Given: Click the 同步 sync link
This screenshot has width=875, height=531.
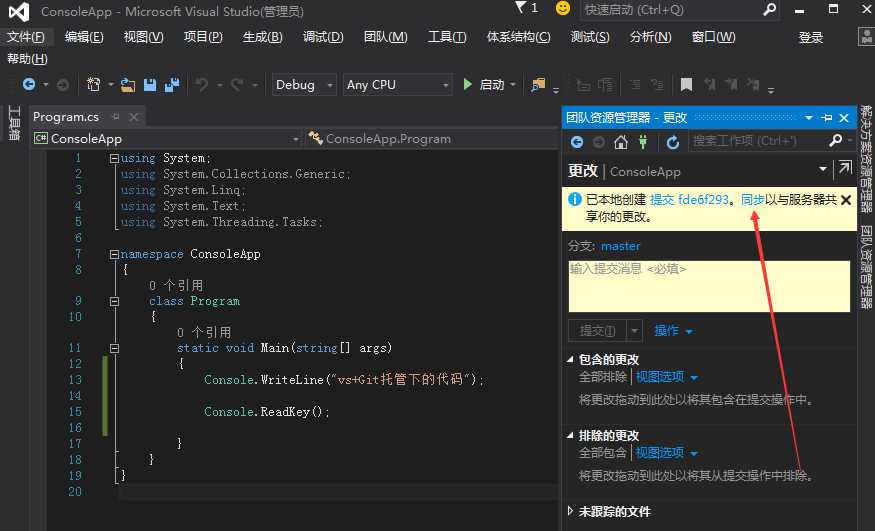Looking at the screenshot, I should pos(752,200).
